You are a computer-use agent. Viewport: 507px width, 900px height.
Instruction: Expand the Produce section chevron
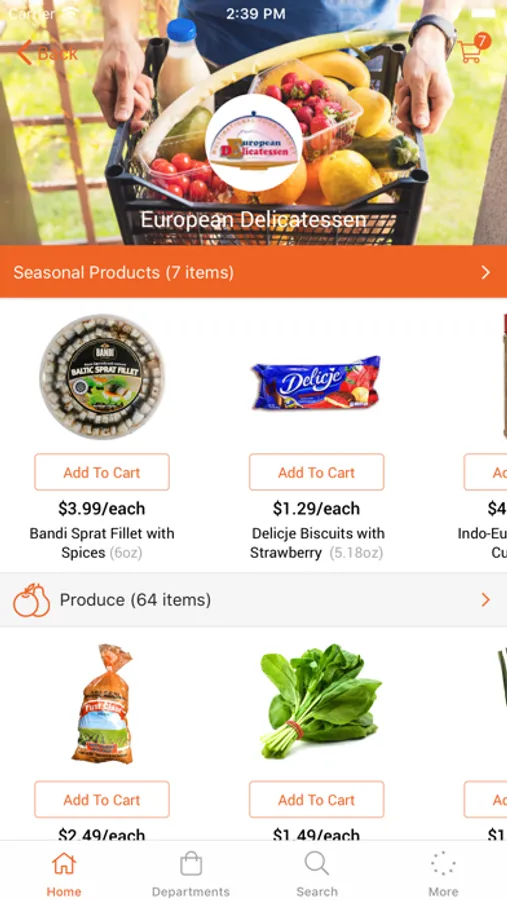pos(486,600)
